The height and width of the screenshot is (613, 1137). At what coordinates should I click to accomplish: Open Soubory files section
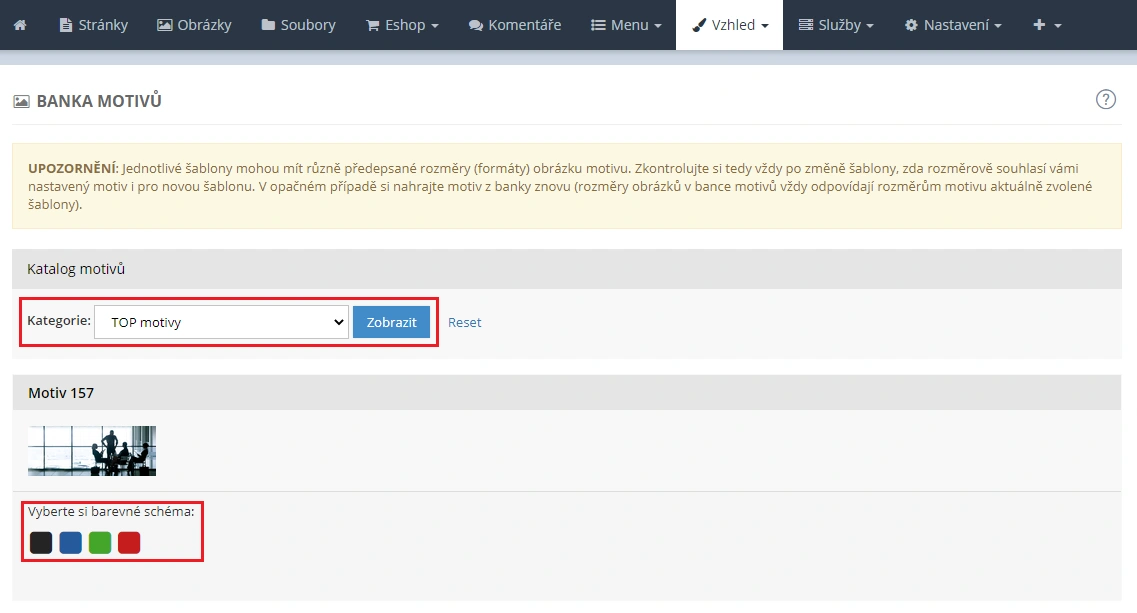click(298, 24)
